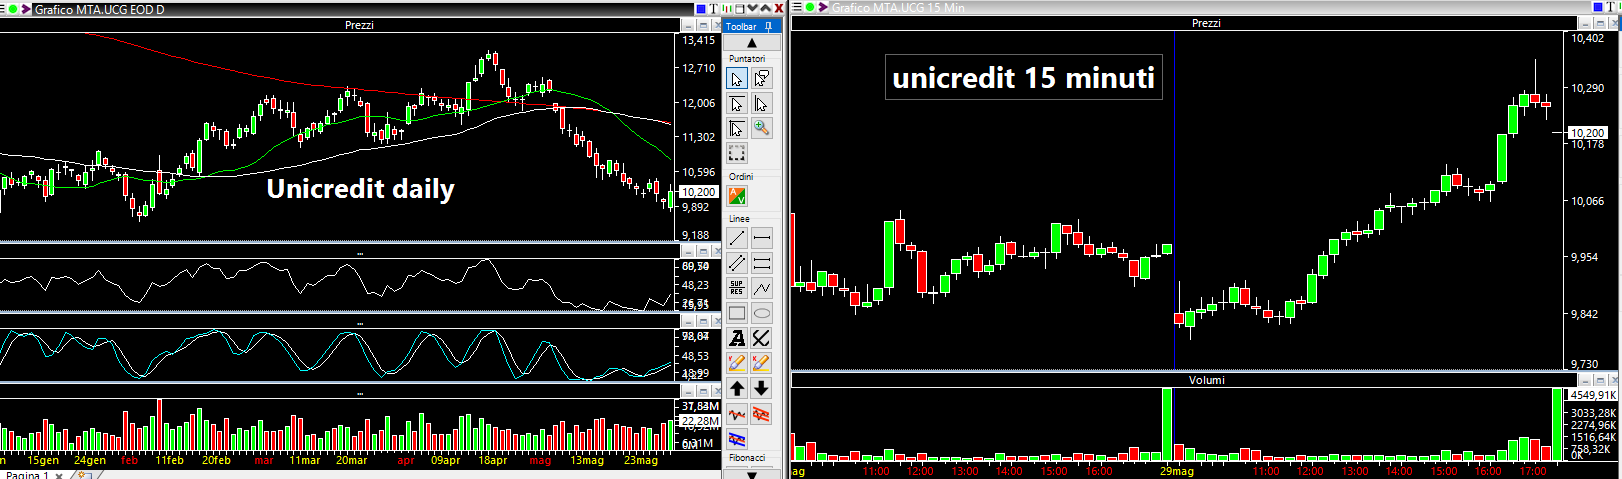This screenshot has width=1622, height=479.
Task: Click the 13,415 price axis label
Action: (x=698, y=41)
